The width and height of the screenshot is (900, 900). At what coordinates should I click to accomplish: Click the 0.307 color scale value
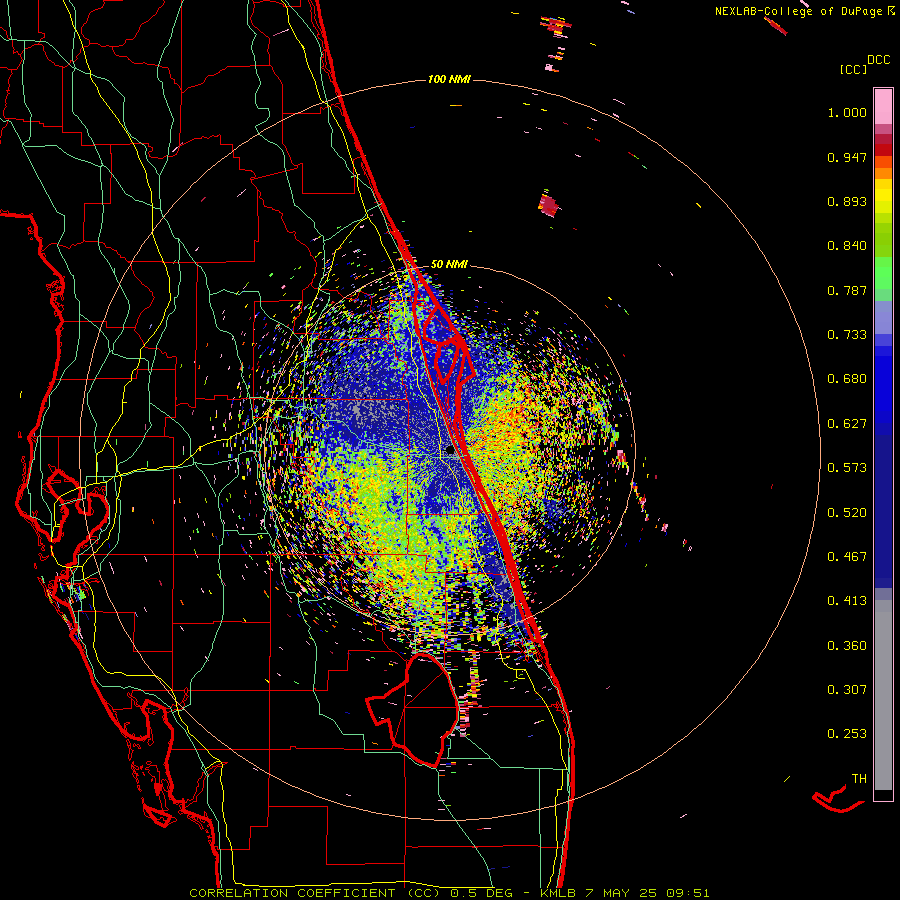847,690
